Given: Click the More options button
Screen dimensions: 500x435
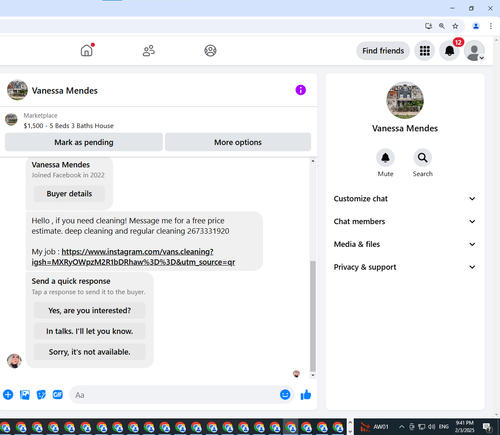Looking at the screenshot, I should 238,142.
